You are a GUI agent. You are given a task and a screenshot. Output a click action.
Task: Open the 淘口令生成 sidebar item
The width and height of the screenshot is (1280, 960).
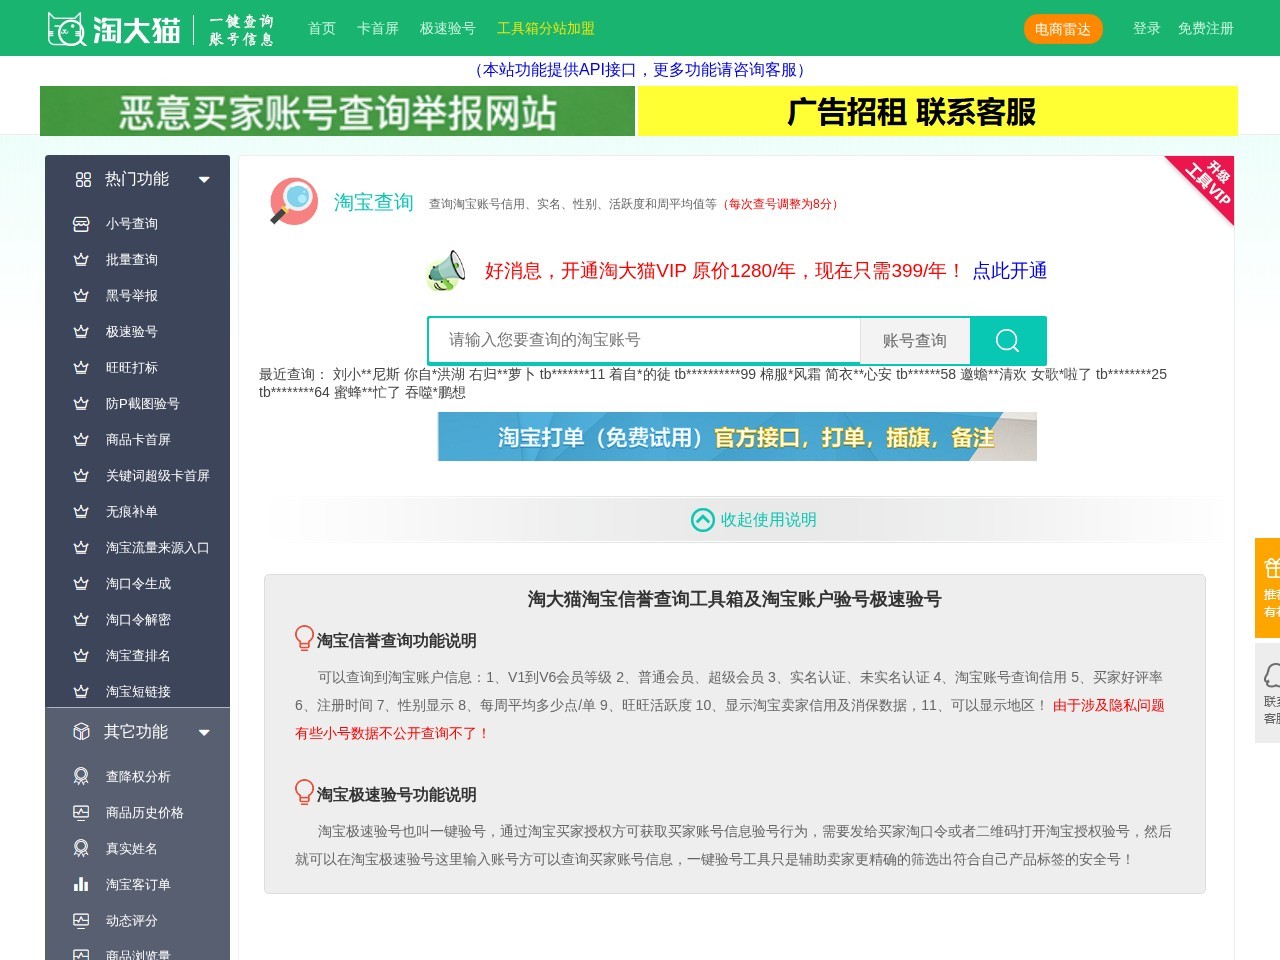point(138,584)
